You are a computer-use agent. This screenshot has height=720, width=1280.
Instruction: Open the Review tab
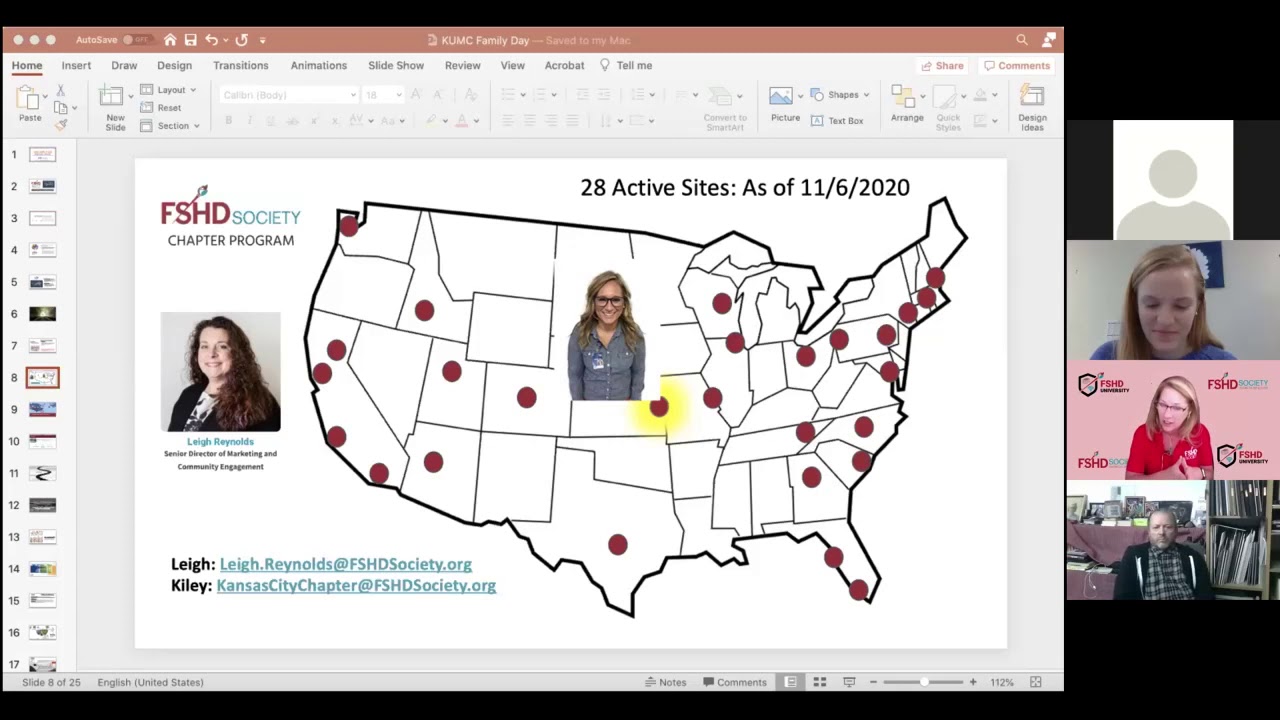(462, 65)
